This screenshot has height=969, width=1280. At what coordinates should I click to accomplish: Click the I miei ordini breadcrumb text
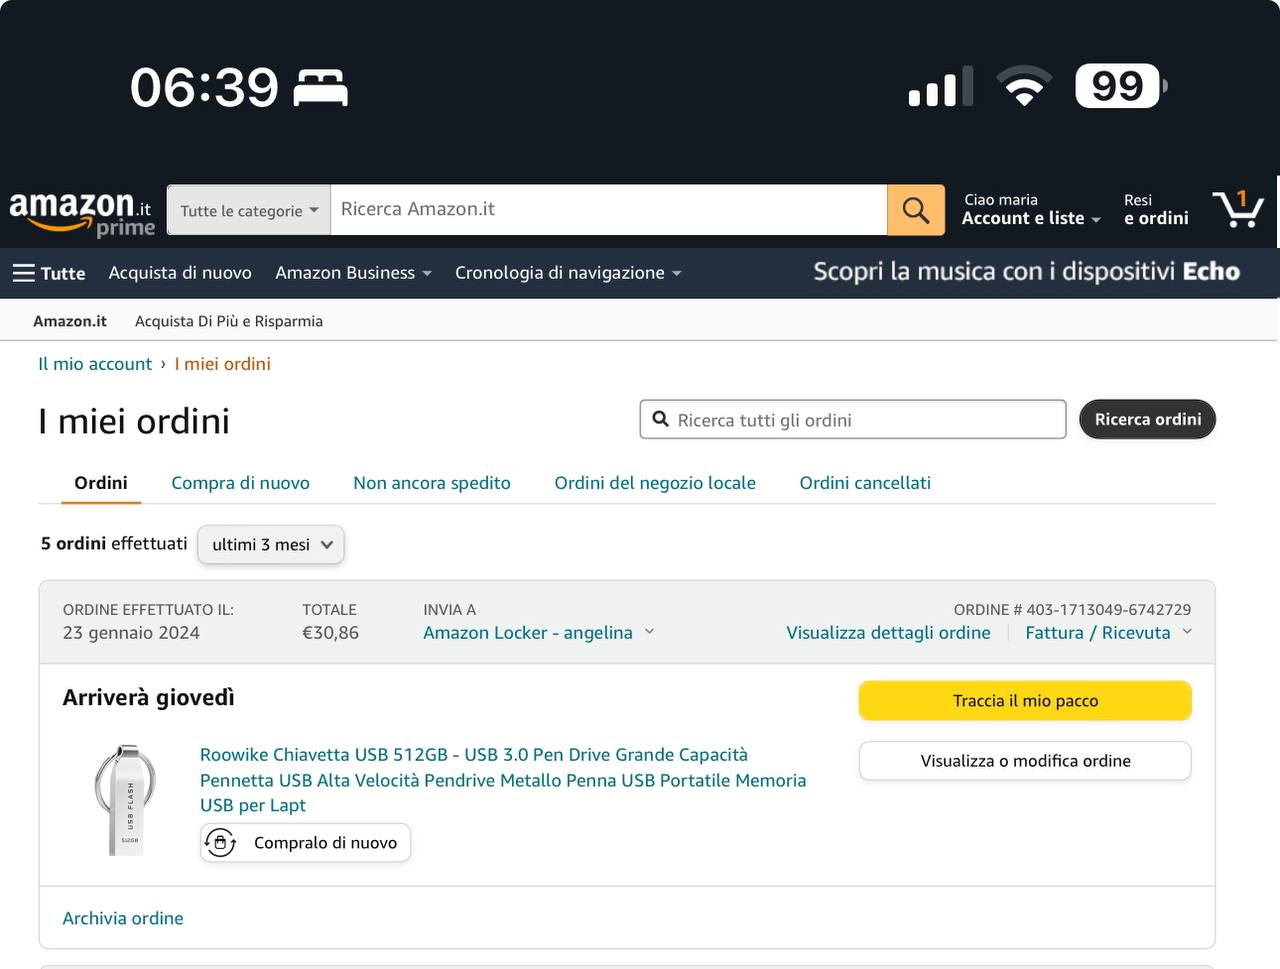(222, 364)
